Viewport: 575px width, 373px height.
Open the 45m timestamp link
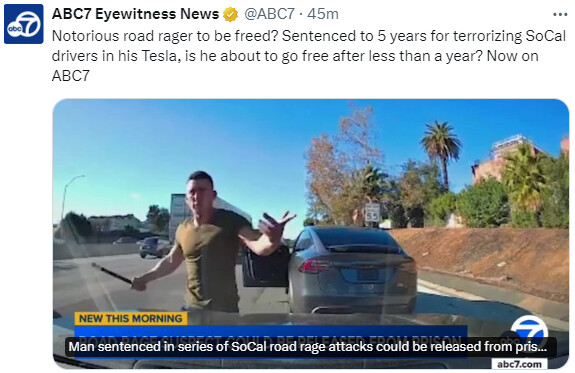coord(323,14)
